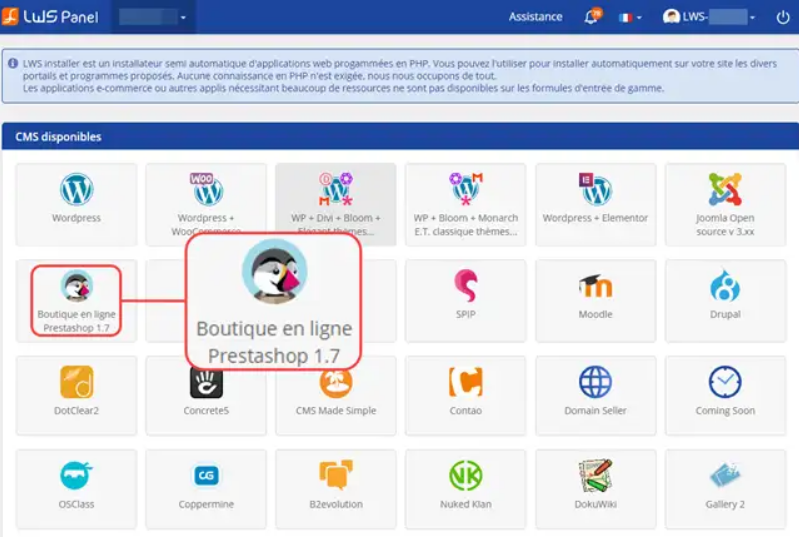Click the power logout icon
The image size is (799, 537).
783,17
